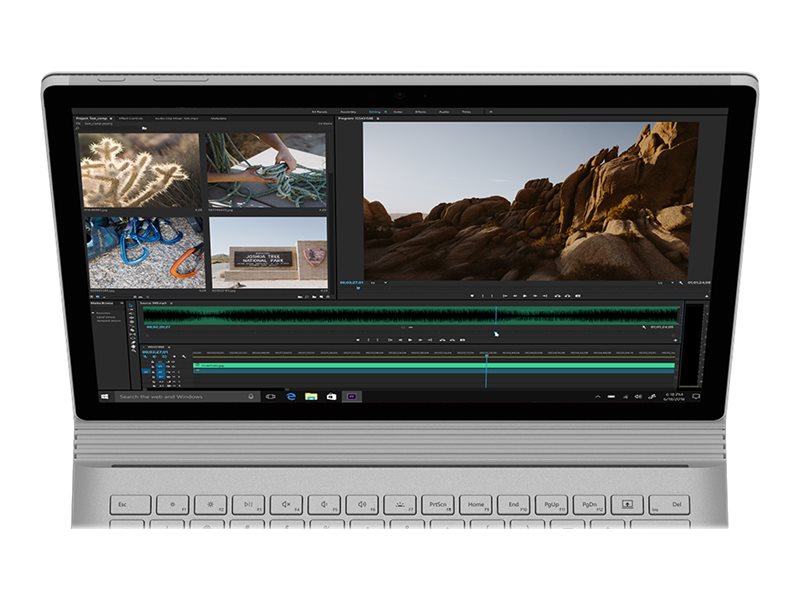Click the Source monitor playhead on waveform
Image resolution: width=800 pixels, height=600 pixels.
coord(495,315)
